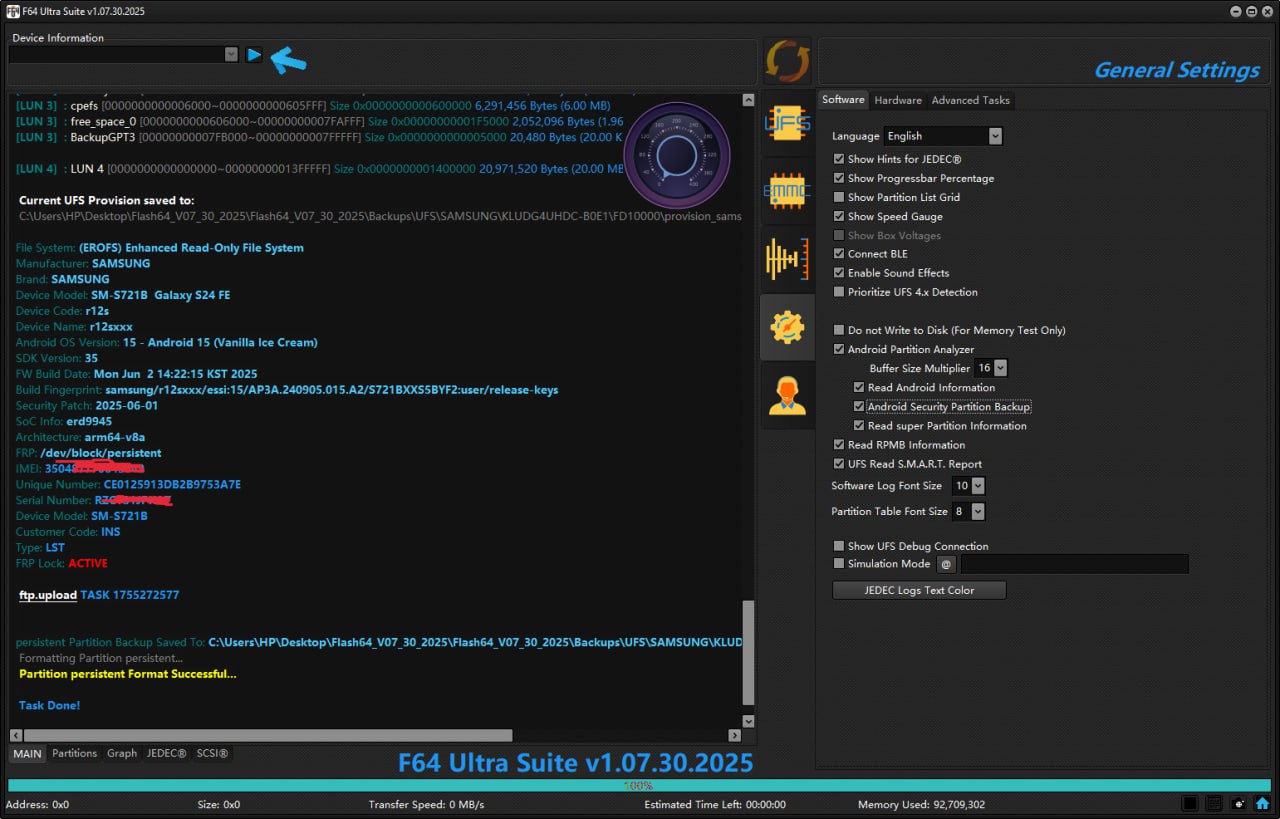Click the @ button beside Simulation Mode
The image size is (1280, 819).
(946, 564)
